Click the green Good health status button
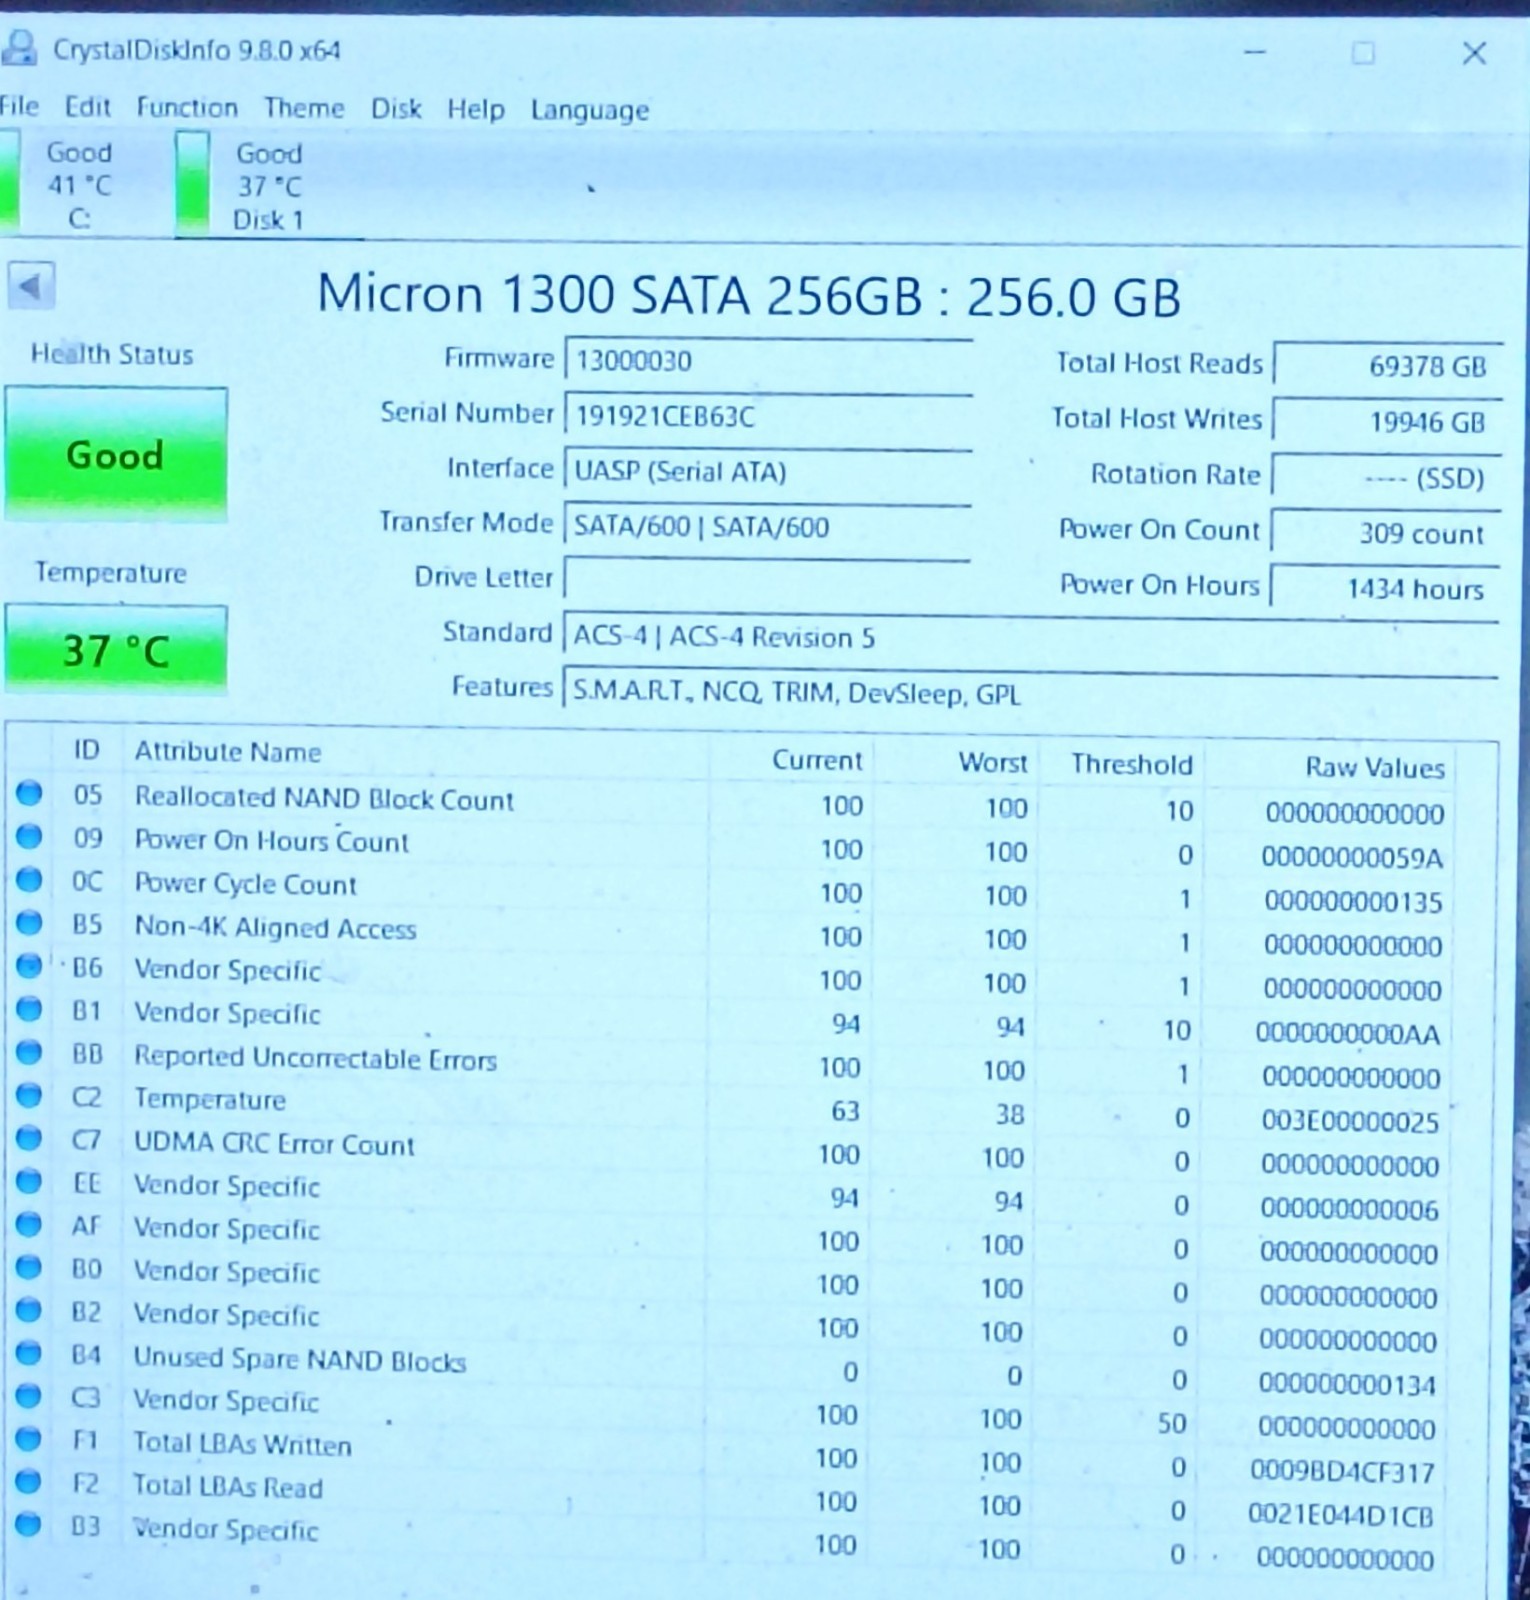1530x1600 pixels. (116, 455)
